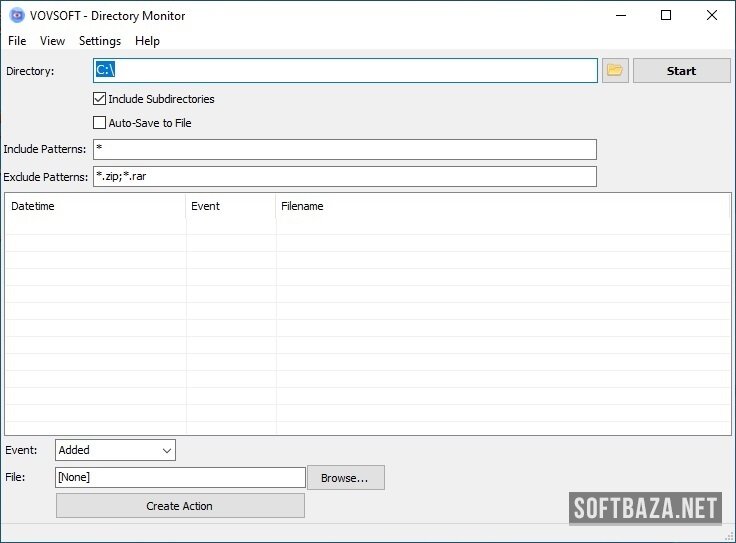Open the View menu
The width and height of the screenshot is (736, 543).
[x=52, y=41]
